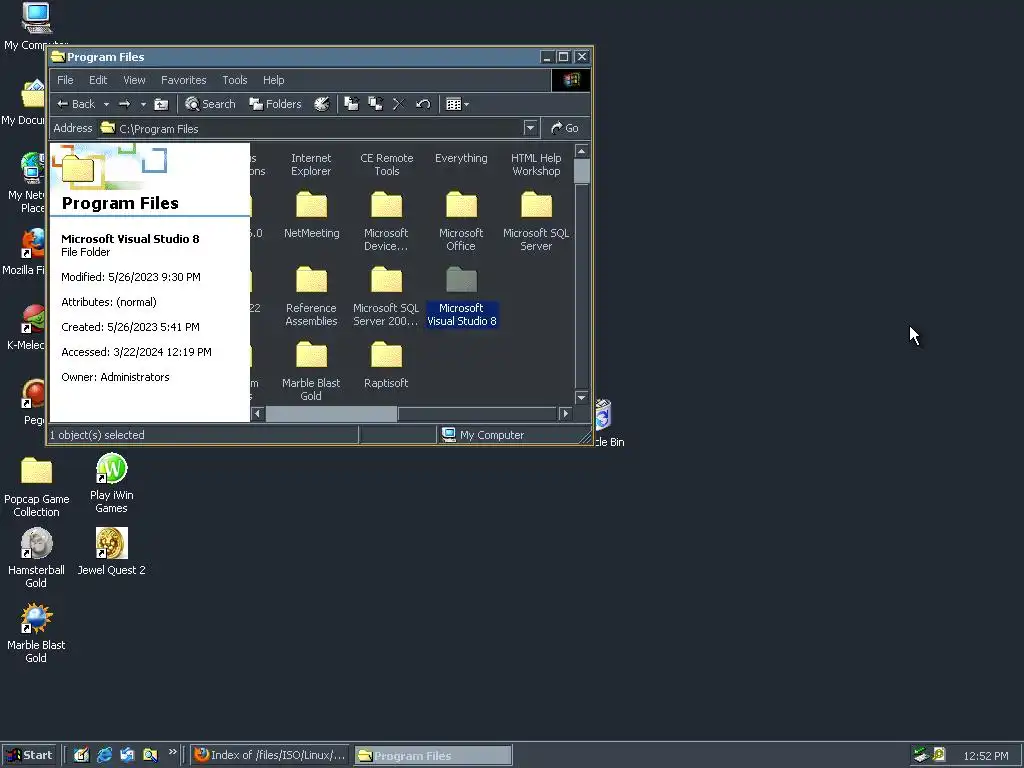Switch to the Firefox Index of /files taskbar button
The width and height of the screenshot is (1024, 768).
click(270, 755)
